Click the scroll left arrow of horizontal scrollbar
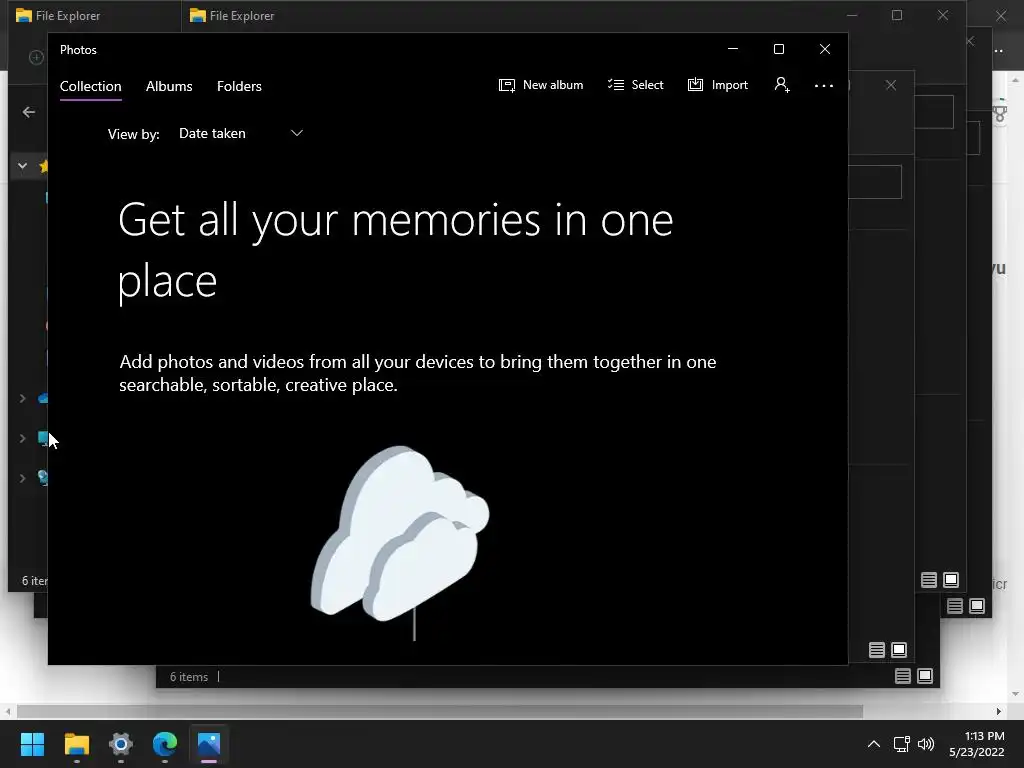The image size is (1024, 768). [7, 711]
